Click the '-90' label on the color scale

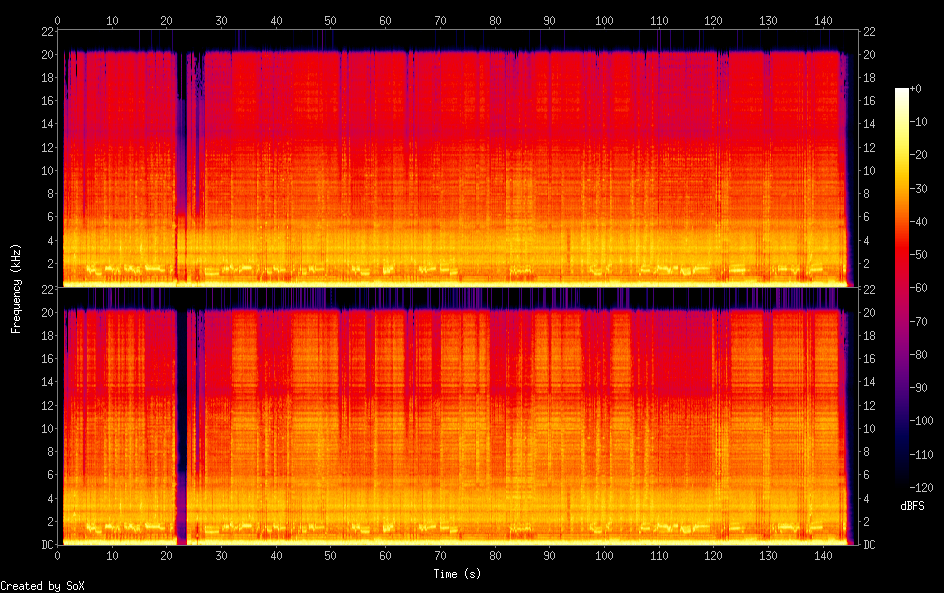tap(919, 388)
